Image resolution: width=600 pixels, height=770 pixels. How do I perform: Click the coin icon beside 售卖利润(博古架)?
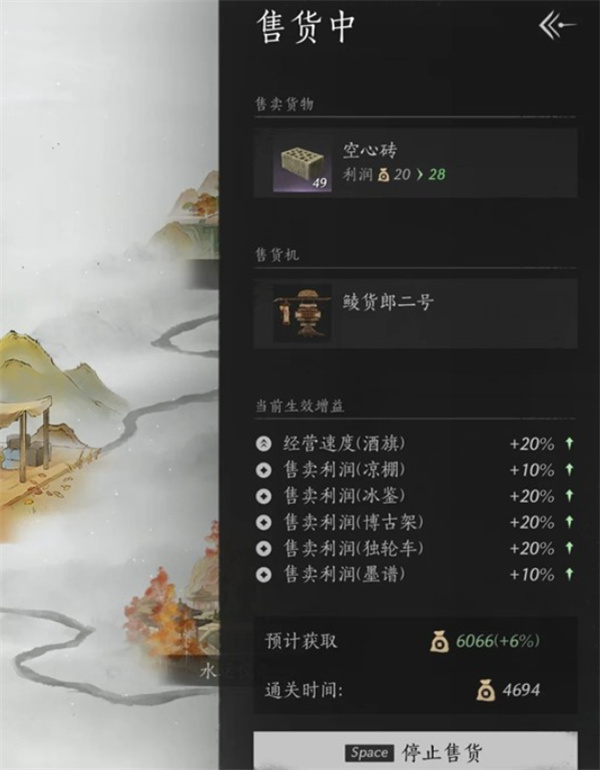tap(264, 522)
